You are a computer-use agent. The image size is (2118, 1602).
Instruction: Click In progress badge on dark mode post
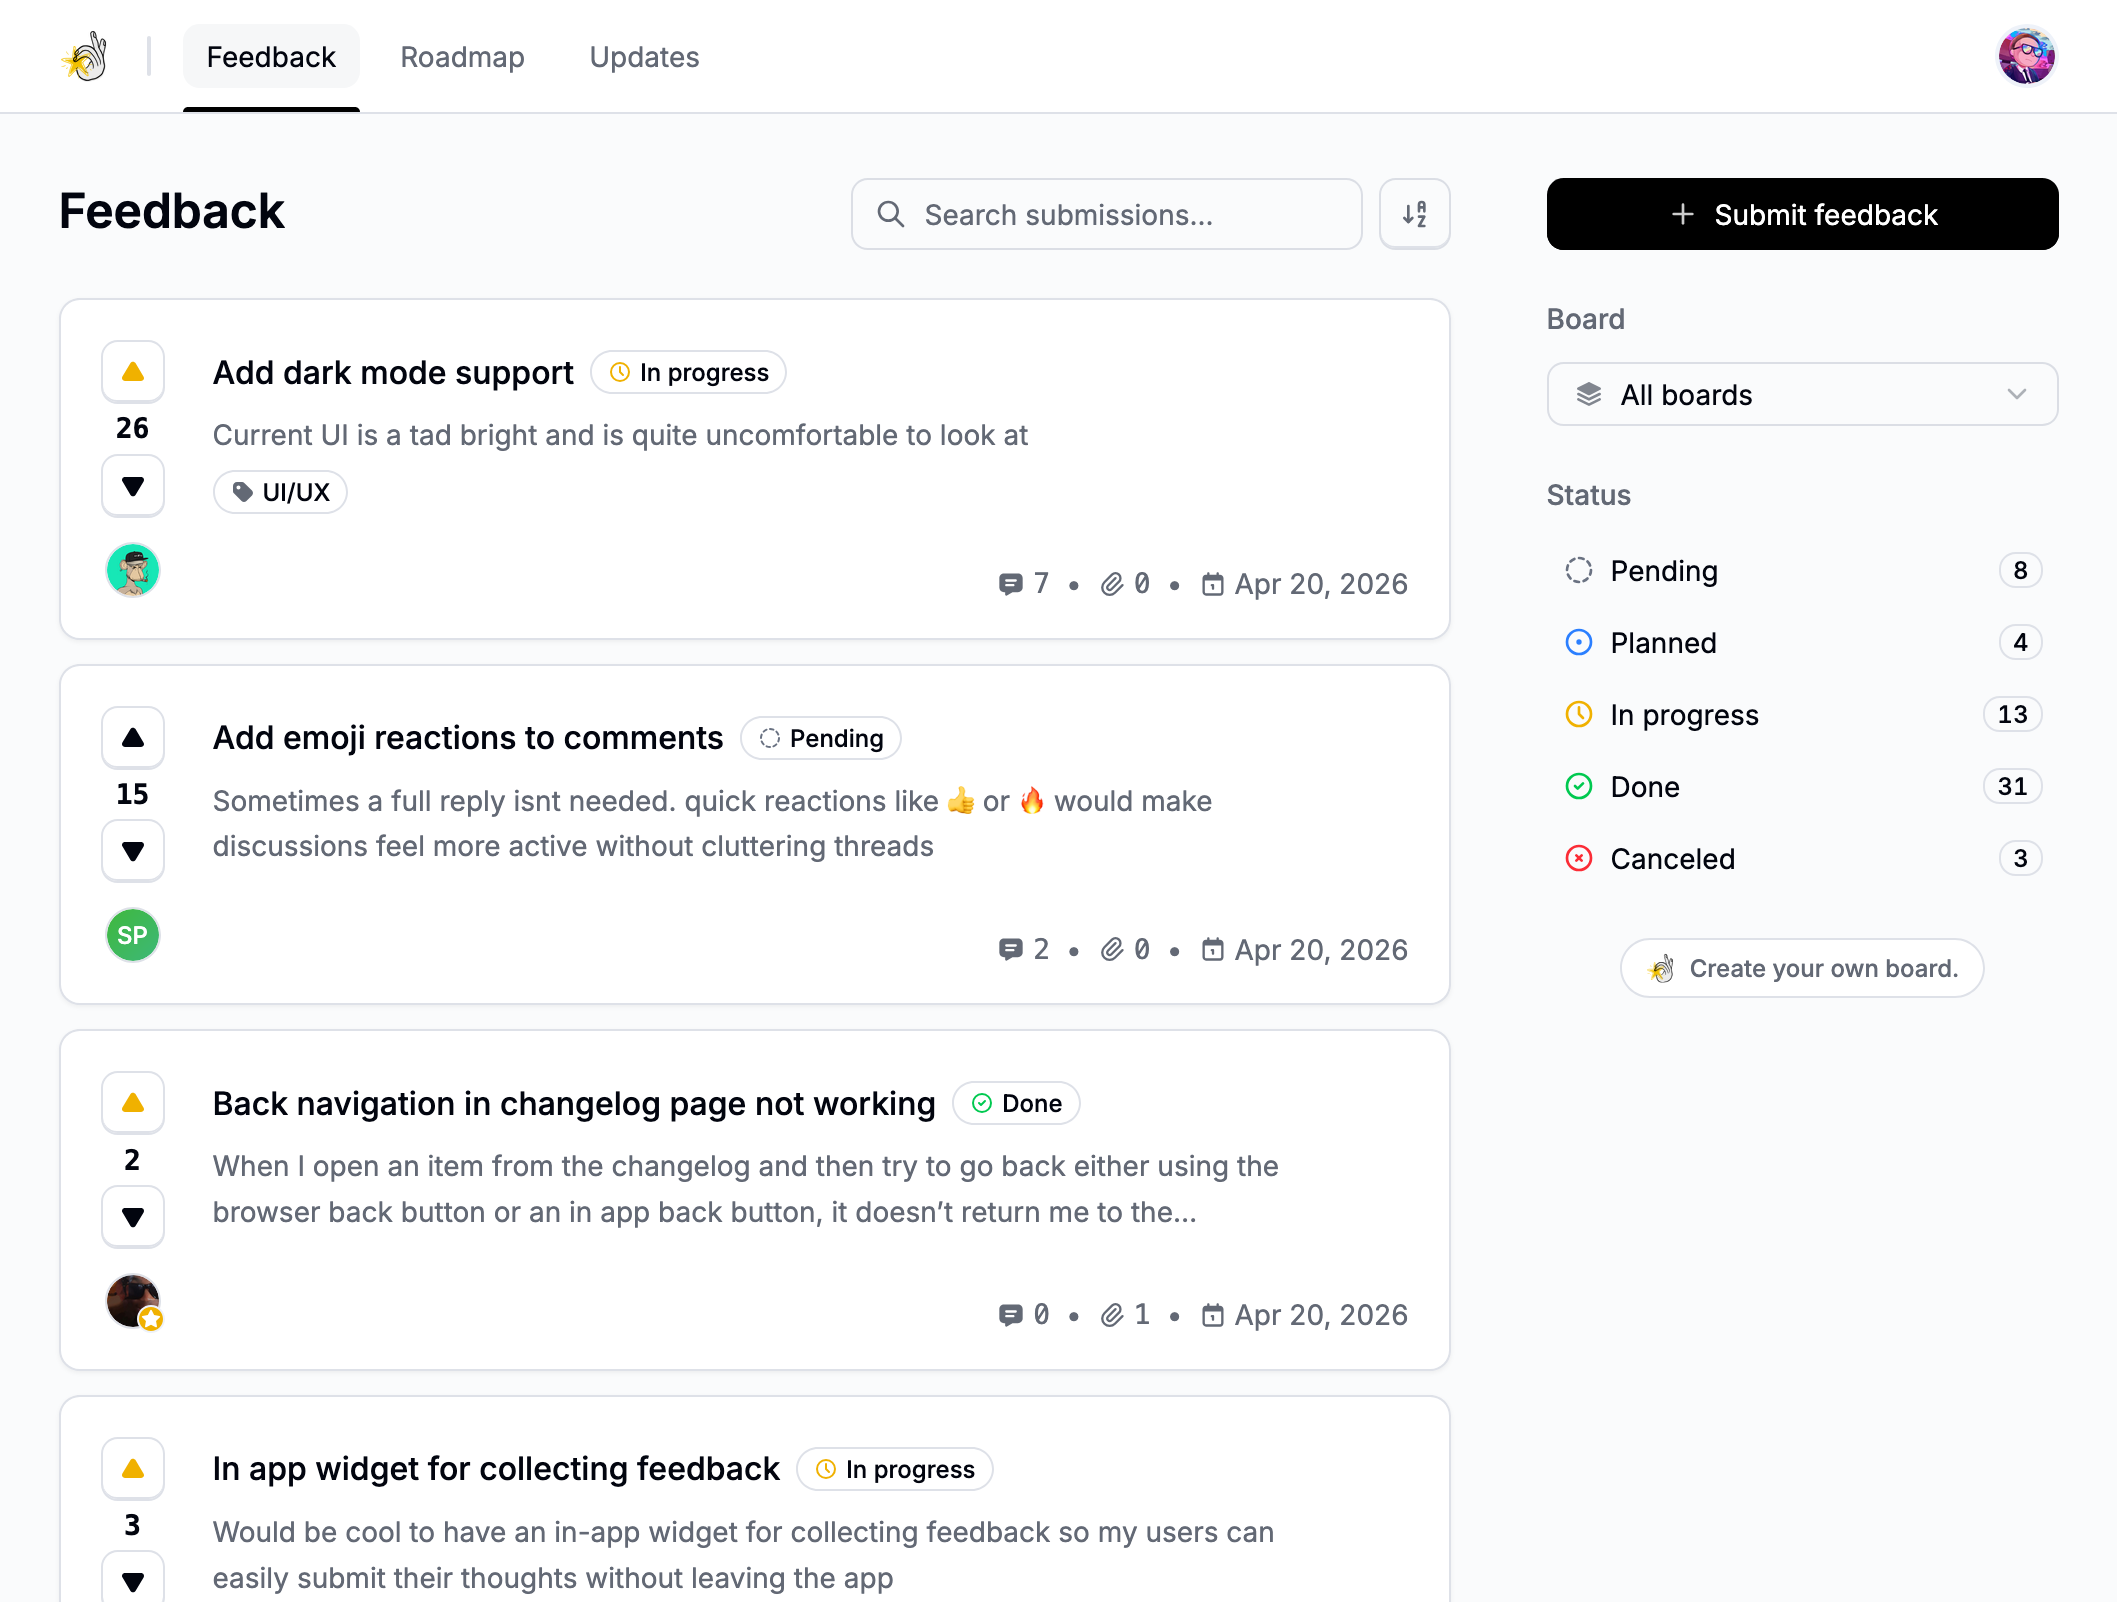click(688, 372)
